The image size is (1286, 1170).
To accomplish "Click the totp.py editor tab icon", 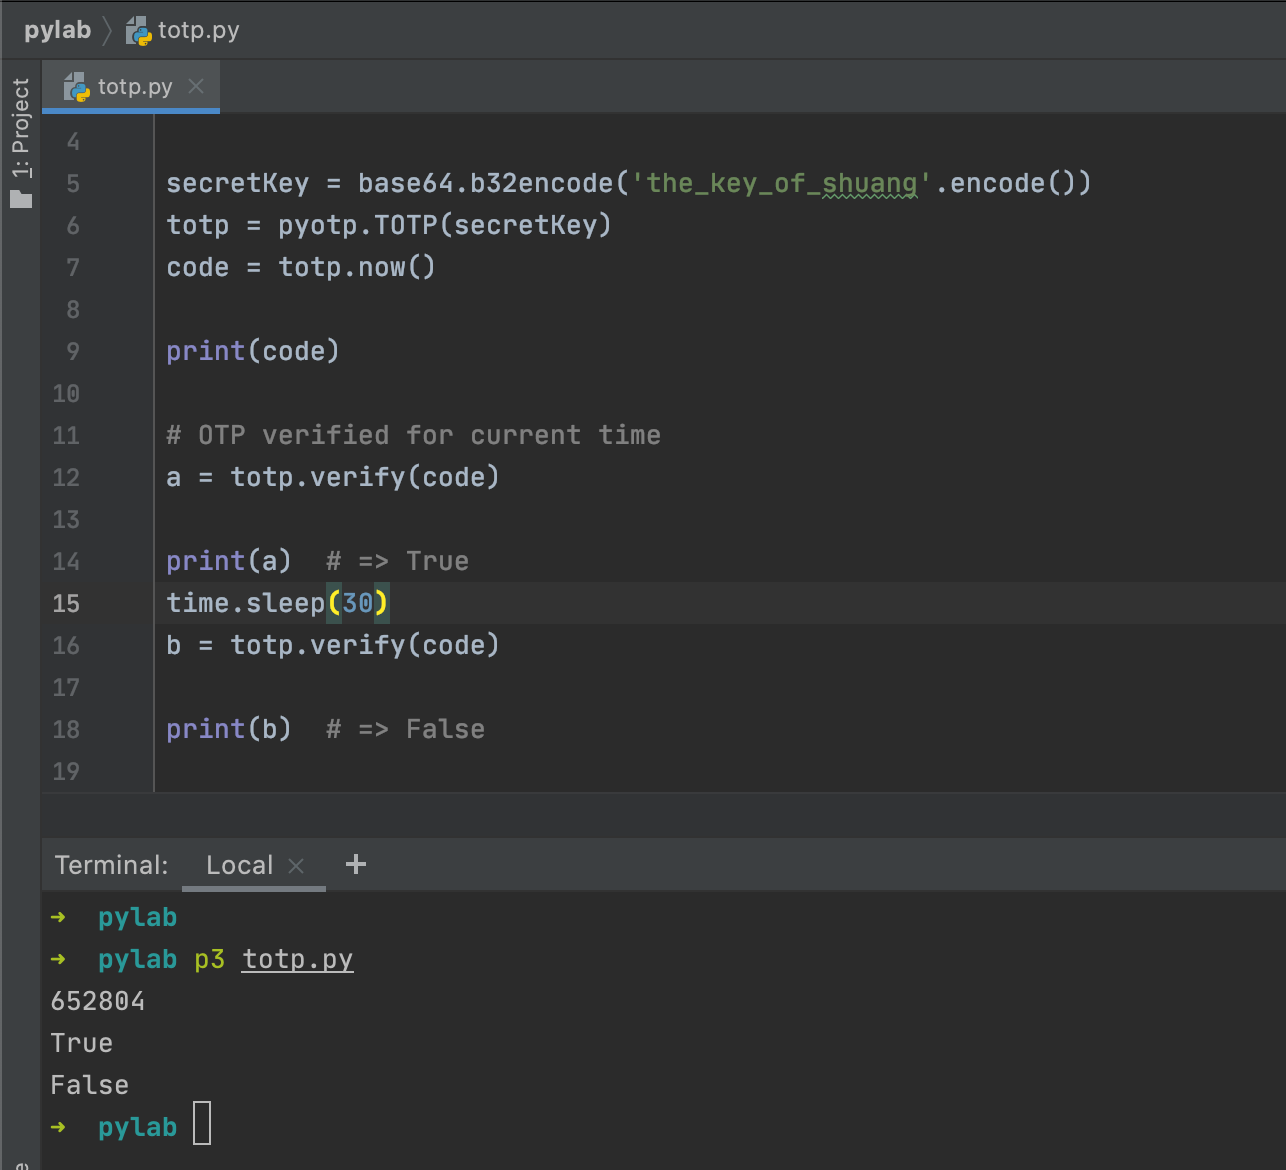I will coord(77,87).
